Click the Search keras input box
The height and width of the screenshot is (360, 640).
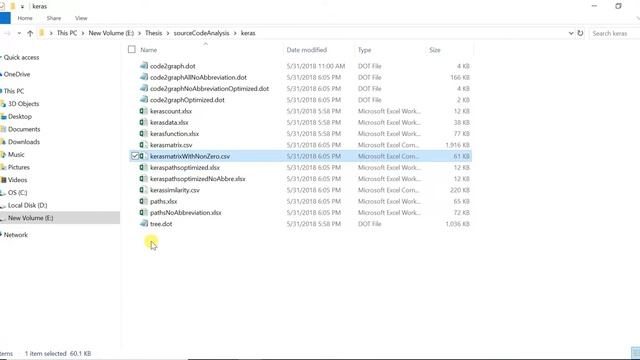613,33
